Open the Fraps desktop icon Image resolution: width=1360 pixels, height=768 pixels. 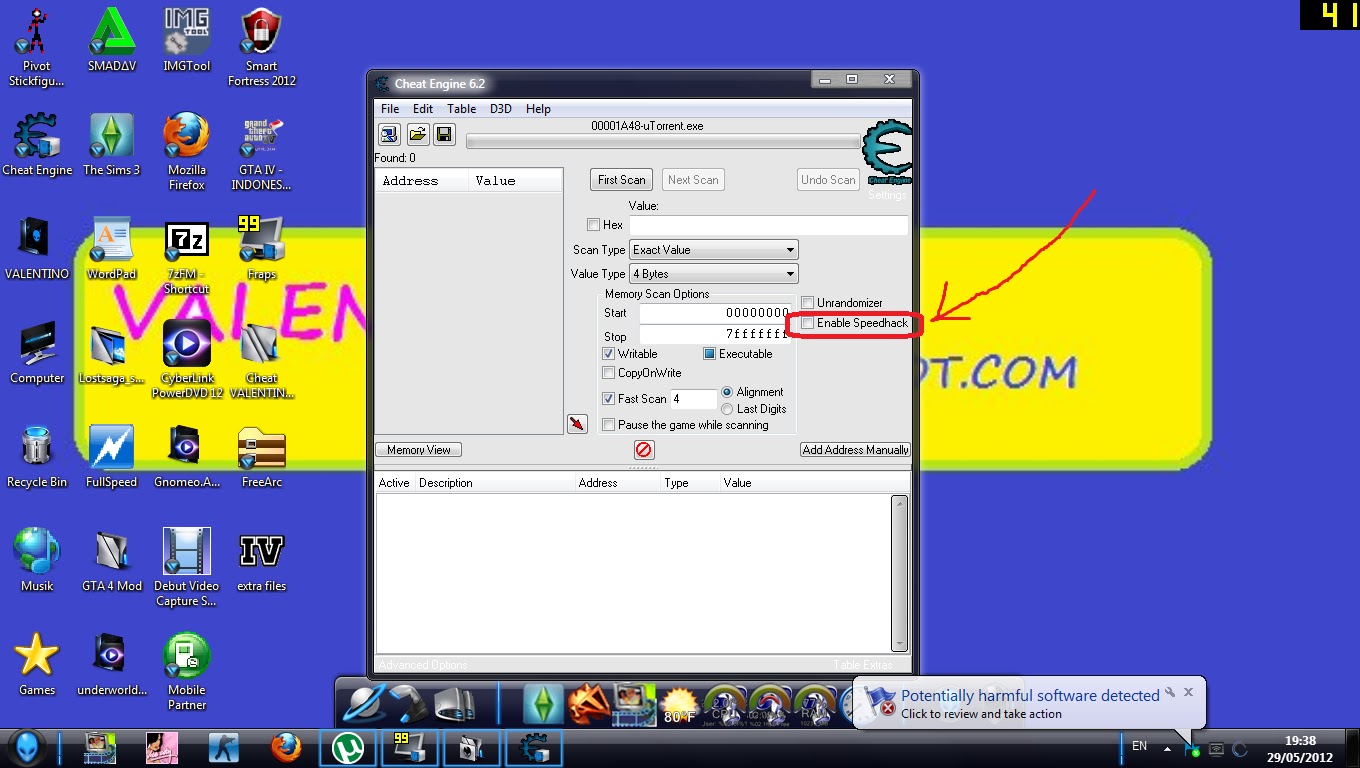click(262, 249)
